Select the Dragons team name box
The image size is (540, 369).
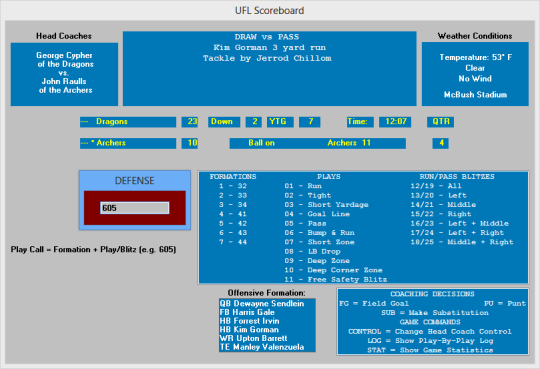pyautogui.click(x=128, y=122)
